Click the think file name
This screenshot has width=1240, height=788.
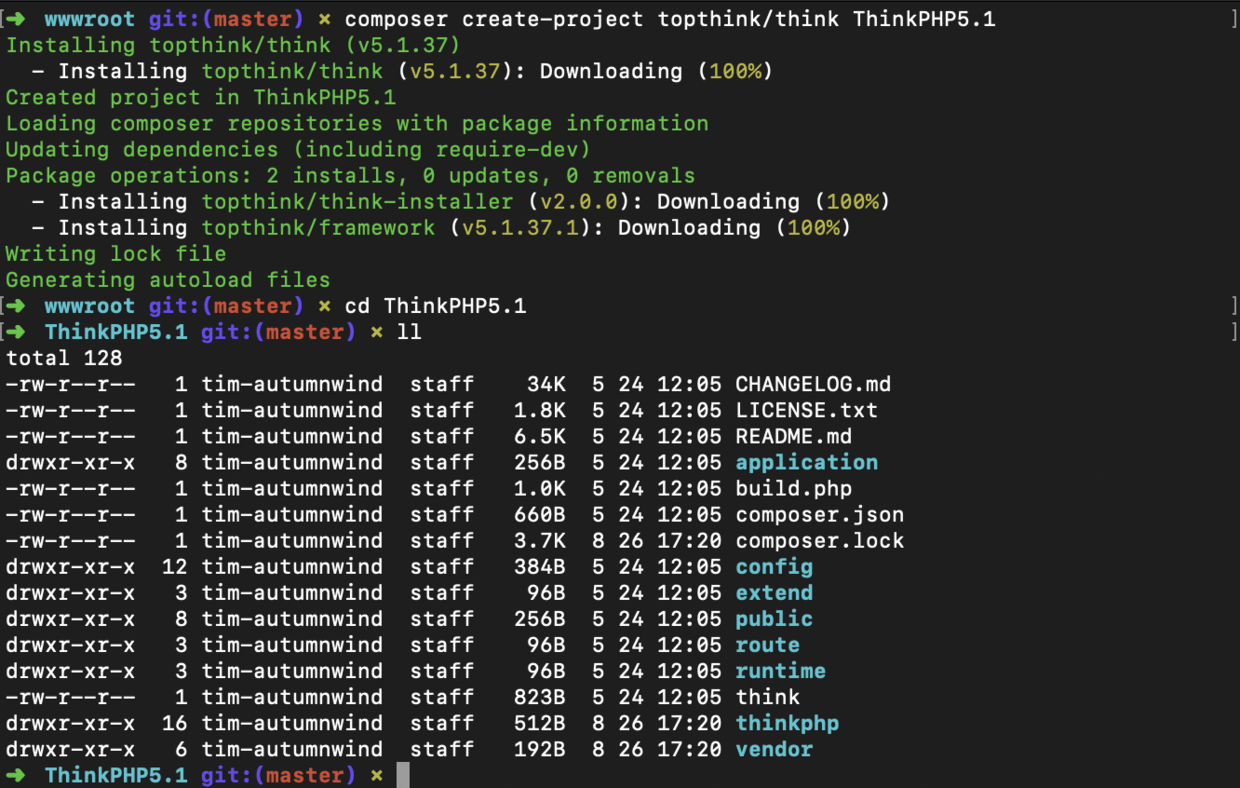coord(768,696)
